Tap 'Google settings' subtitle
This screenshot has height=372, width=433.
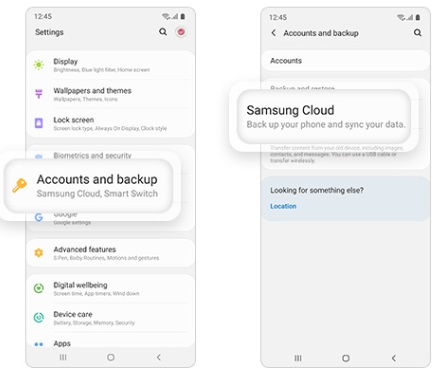72,222
